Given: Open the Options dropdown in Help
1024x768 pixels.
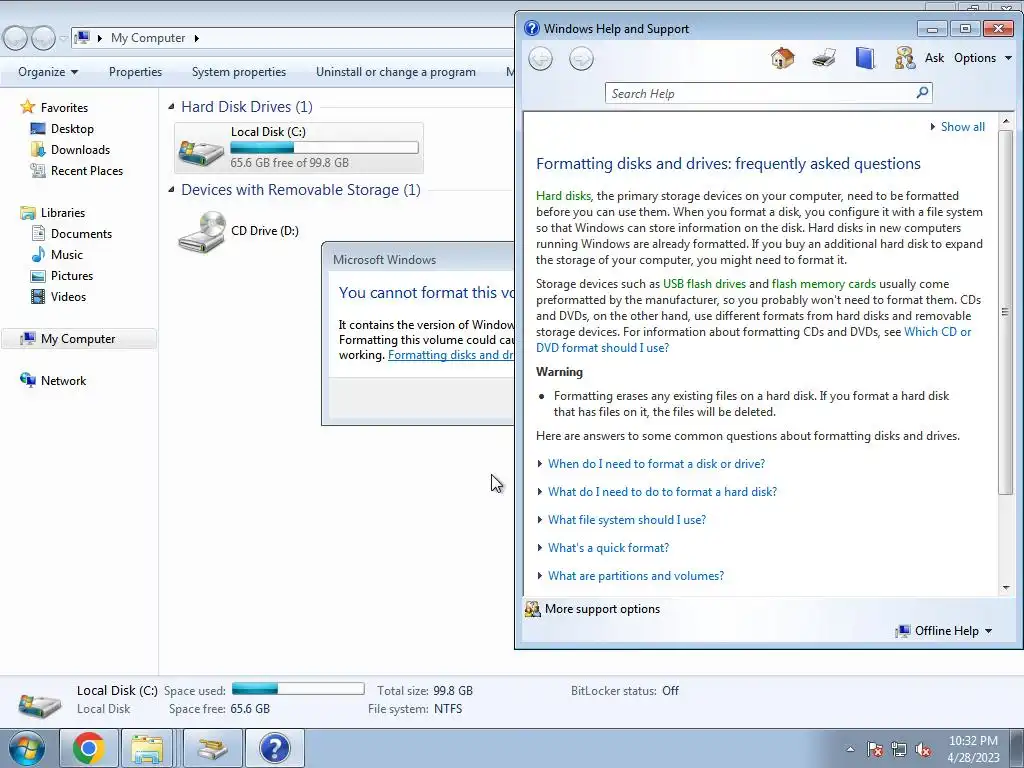Looking at the screenshot, I should [x=983, y=57].
